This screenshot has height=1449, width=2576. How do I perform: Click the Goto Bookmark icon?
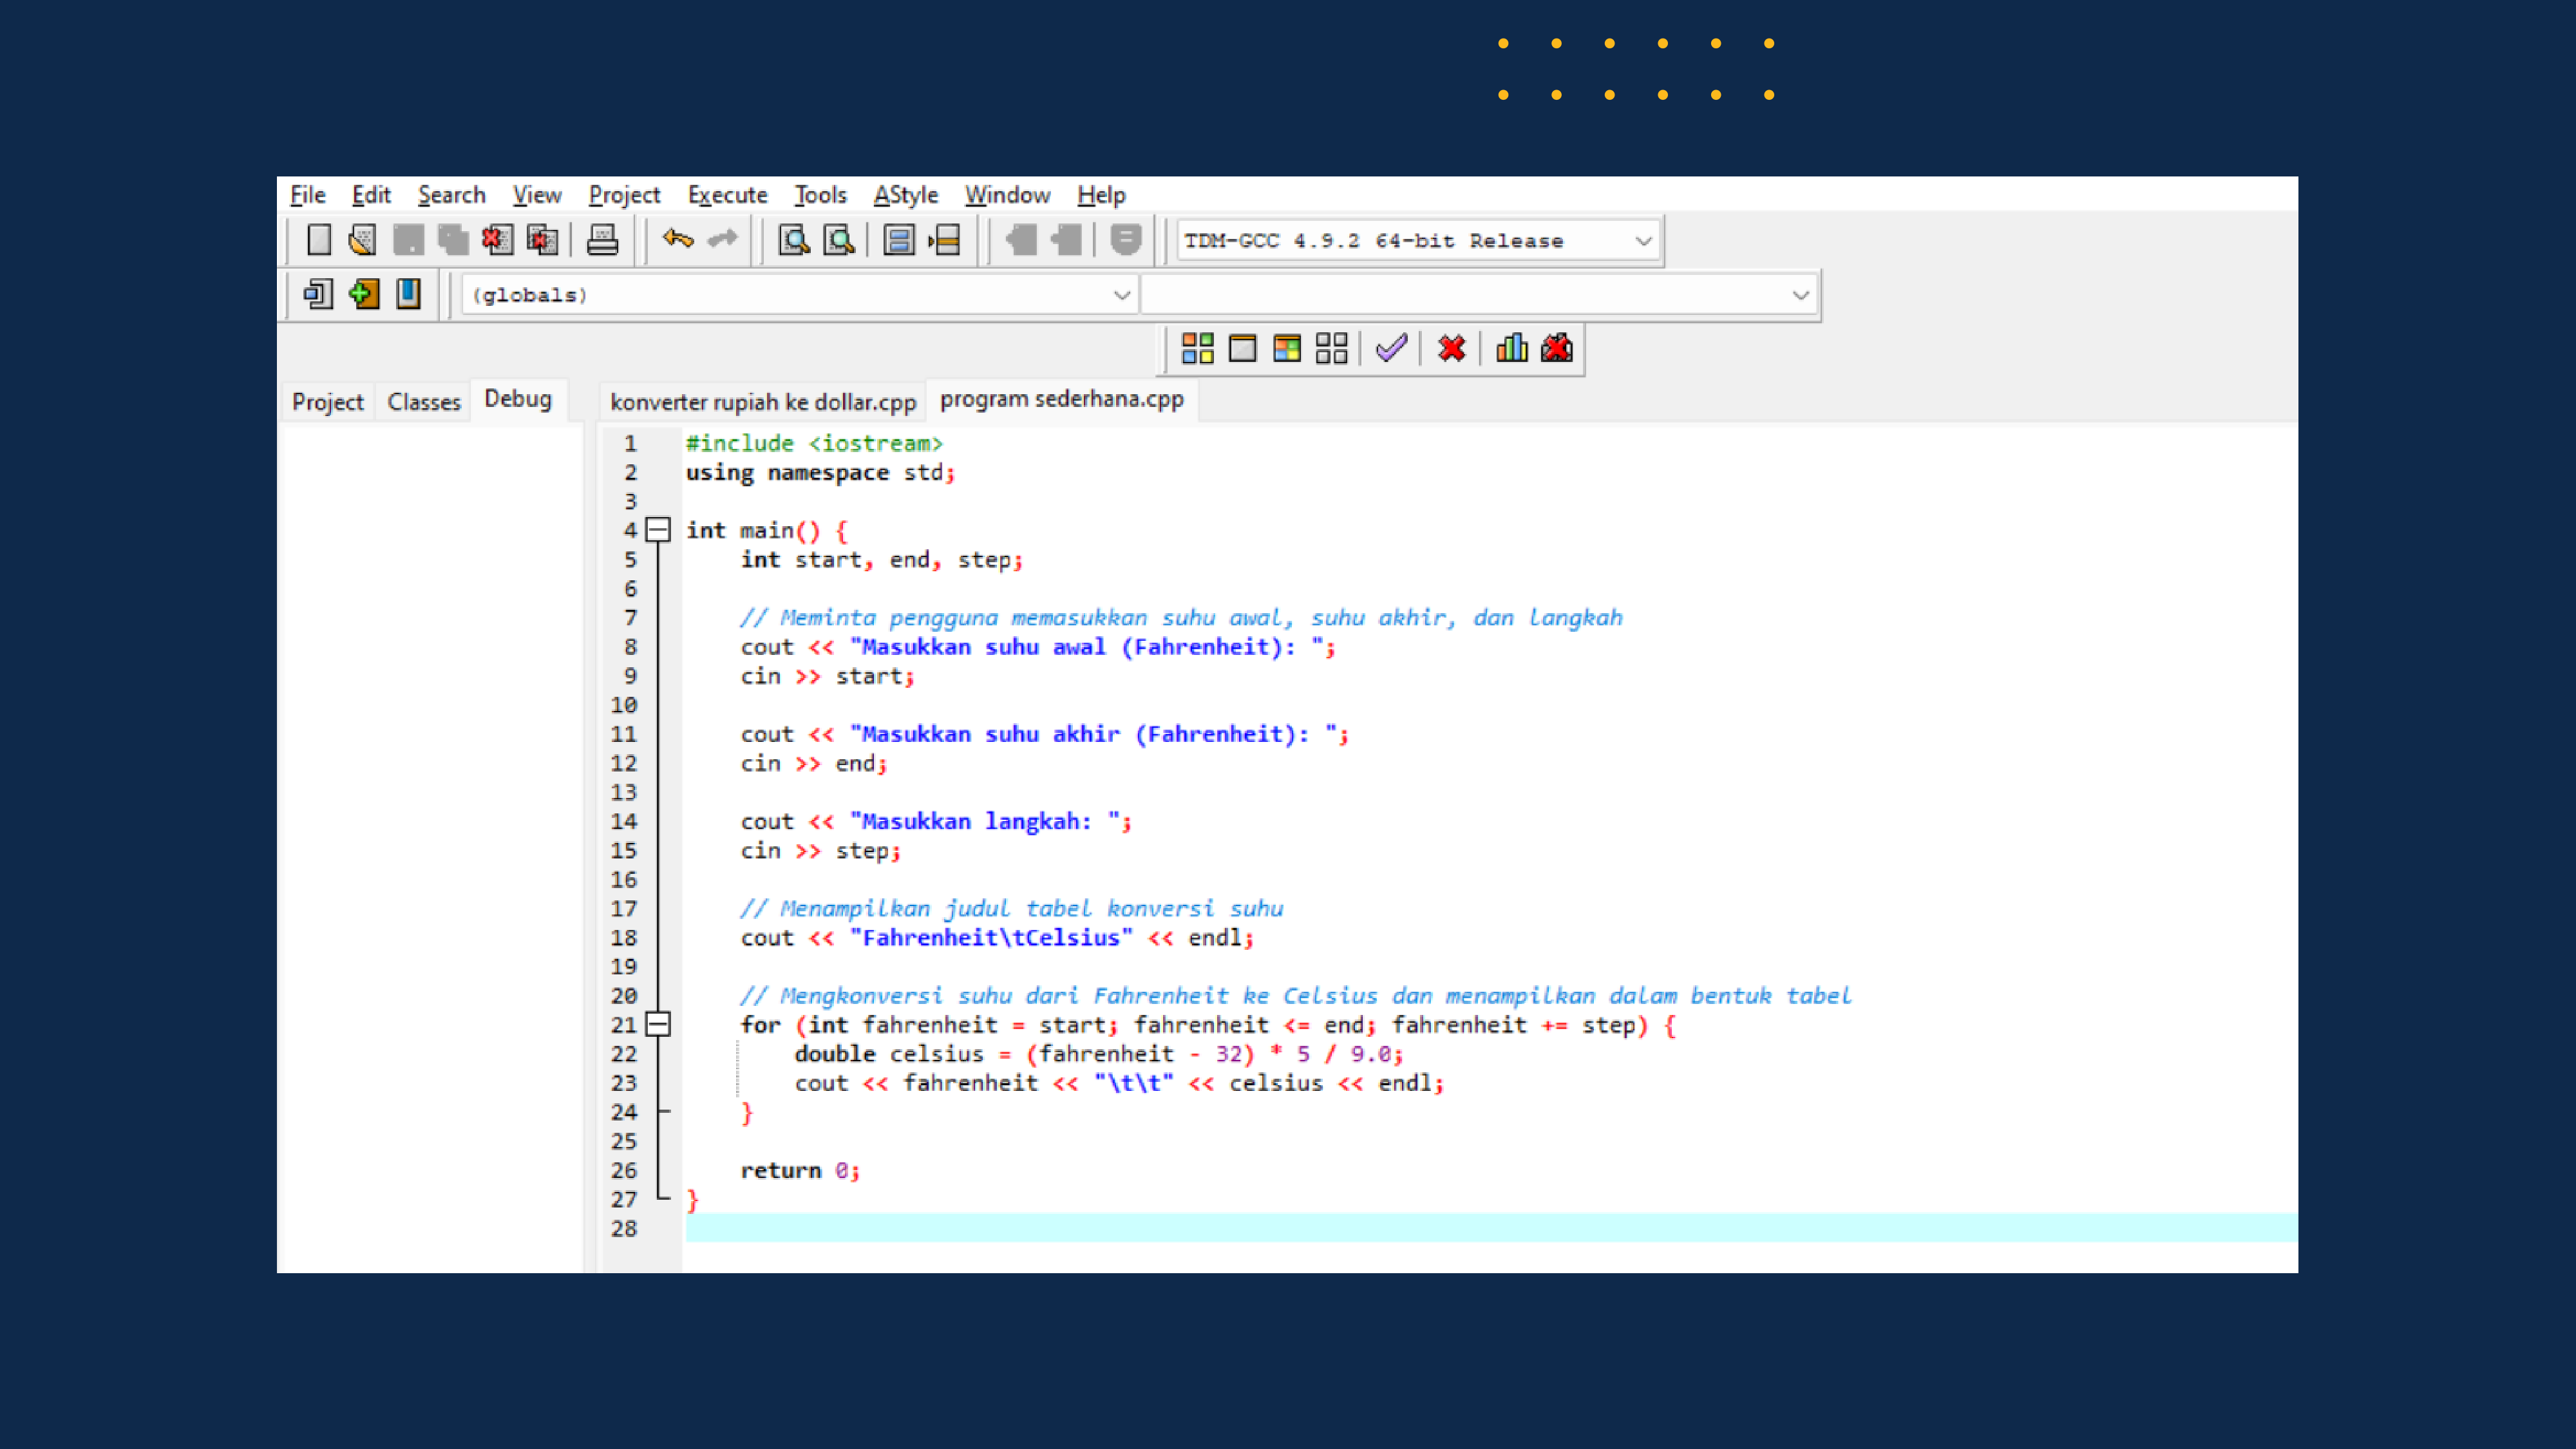(x=944, y=240)
